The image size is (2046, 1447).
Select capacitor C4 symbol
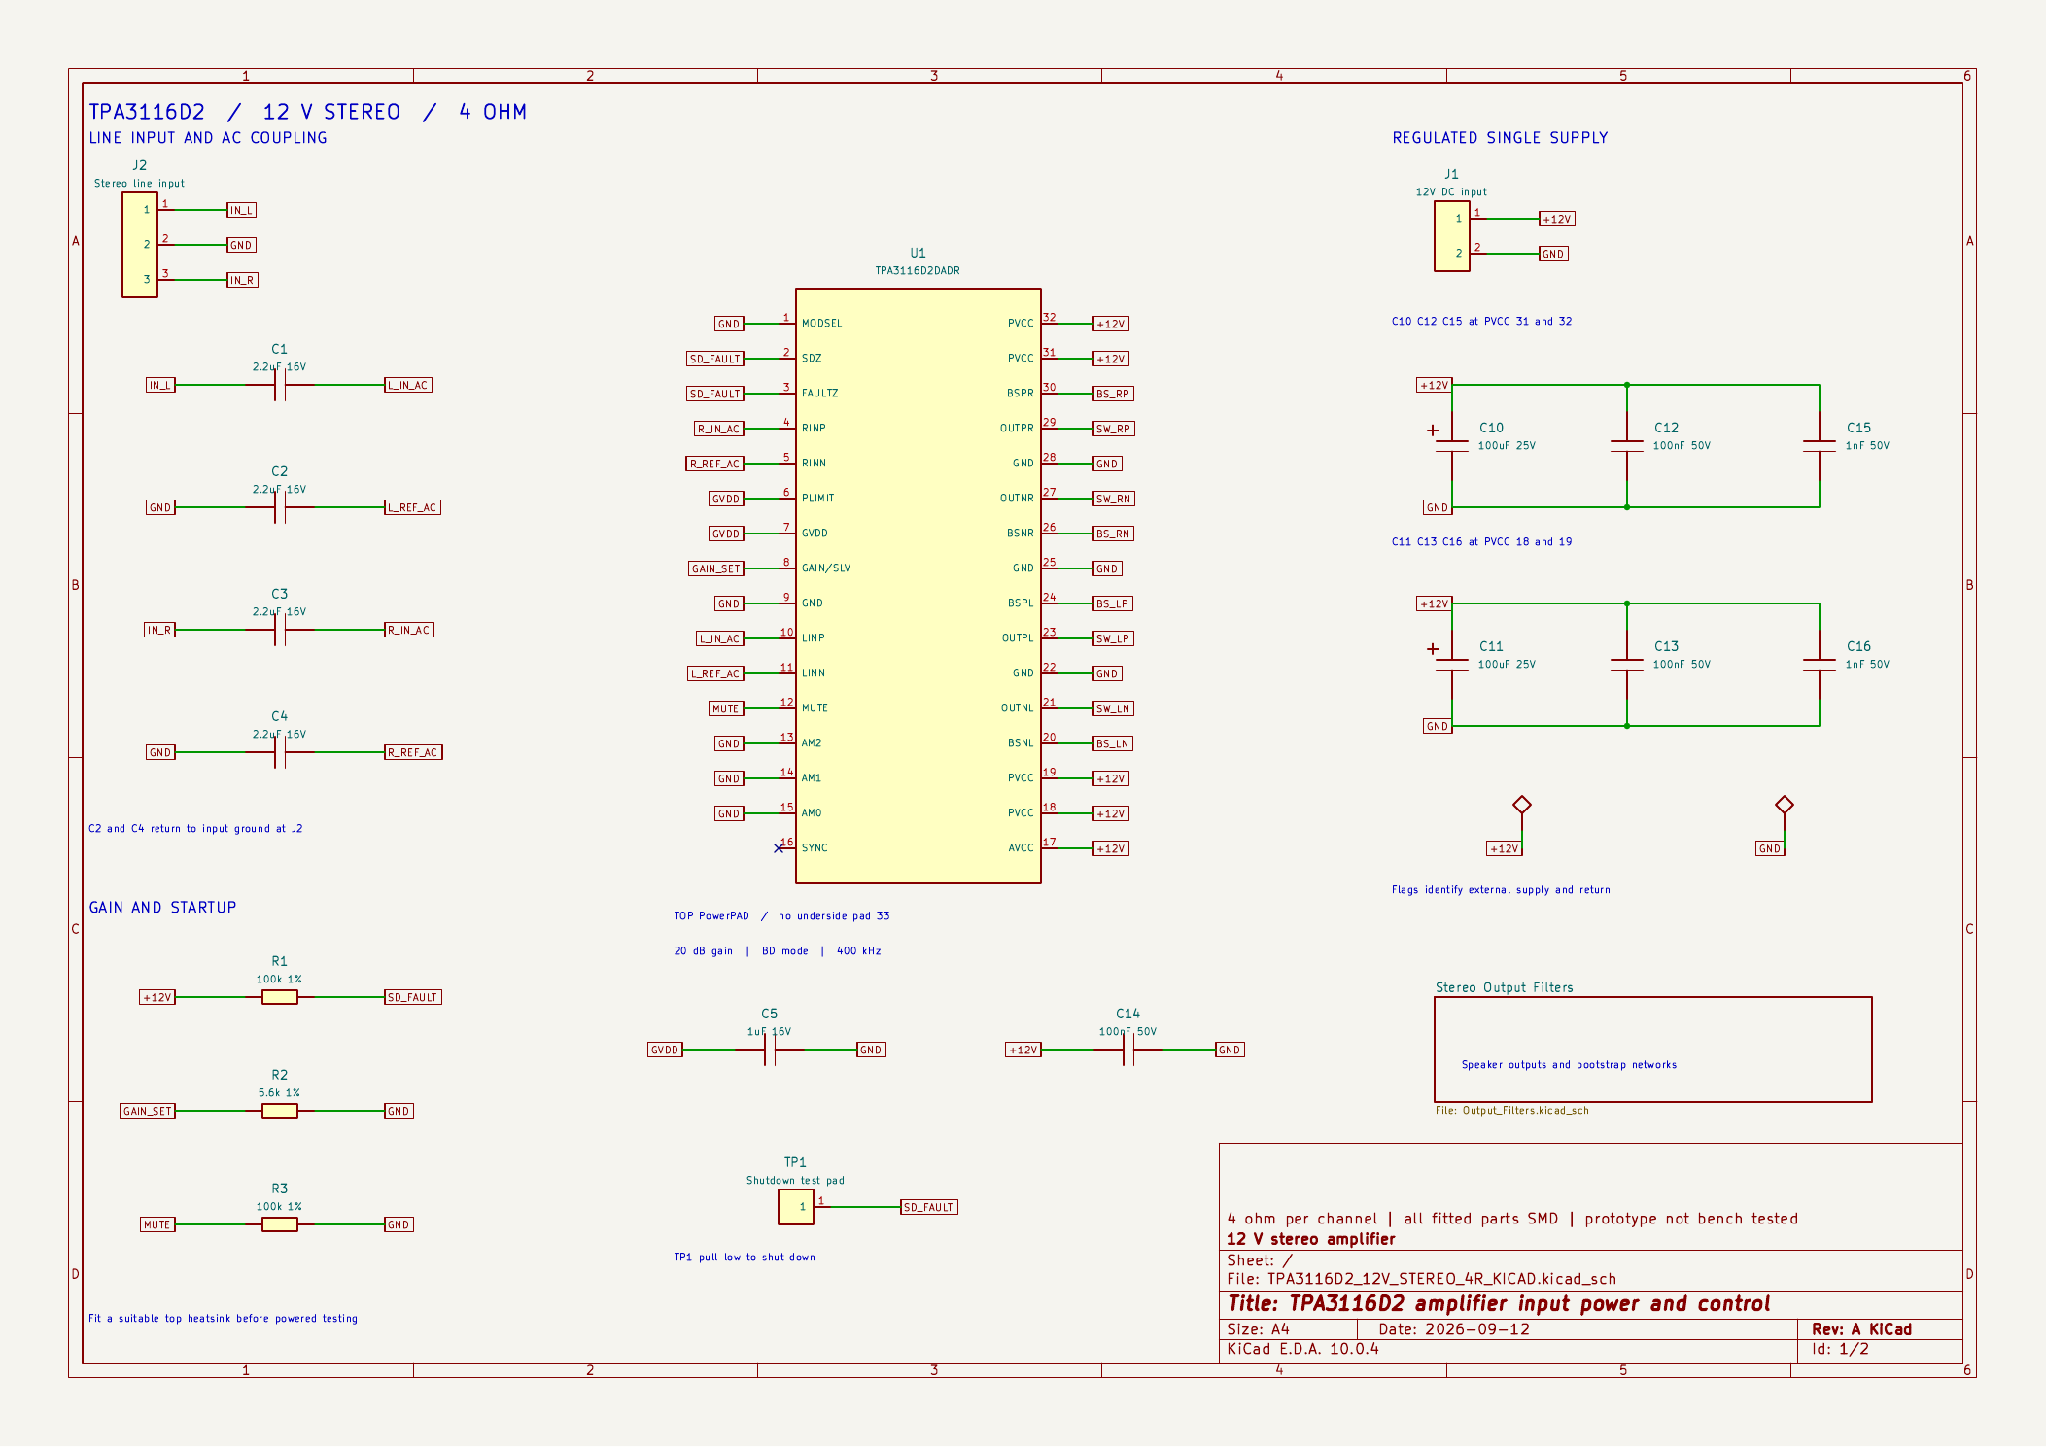[x=280, y=752]
